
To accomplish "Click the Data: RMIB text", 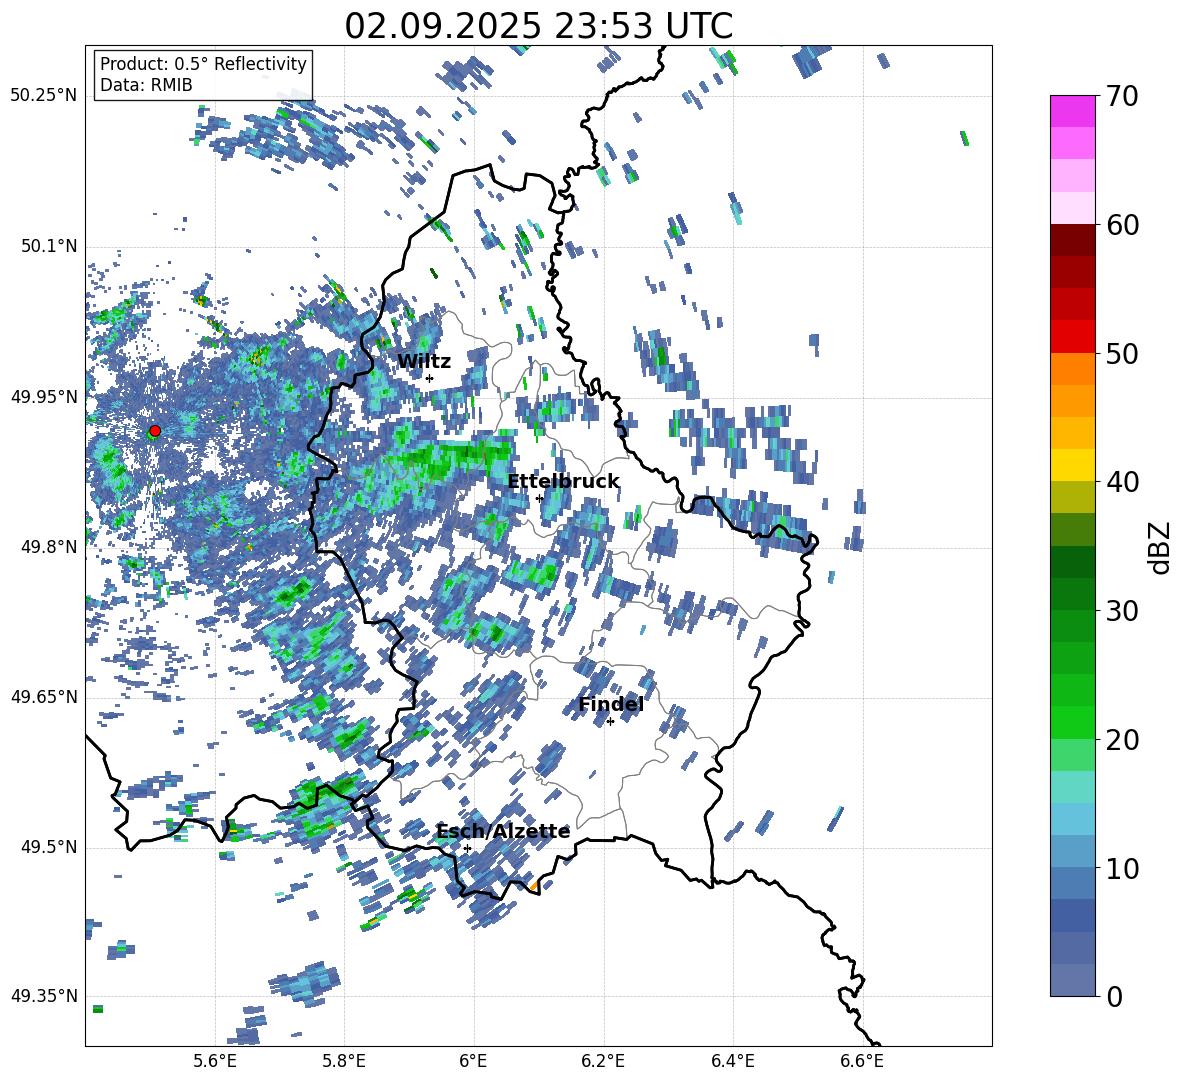I will 146,85.
